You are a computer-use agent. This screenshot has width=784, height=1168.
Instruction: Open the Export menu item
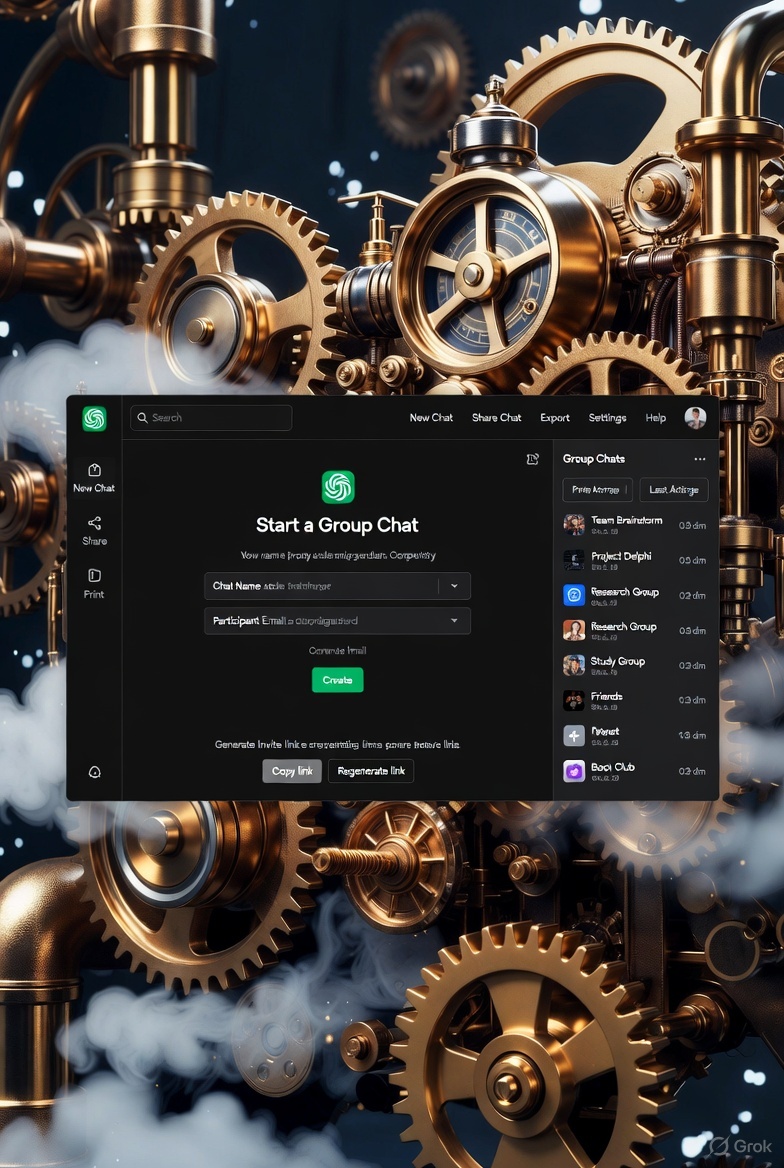click(x=555, y=418)
